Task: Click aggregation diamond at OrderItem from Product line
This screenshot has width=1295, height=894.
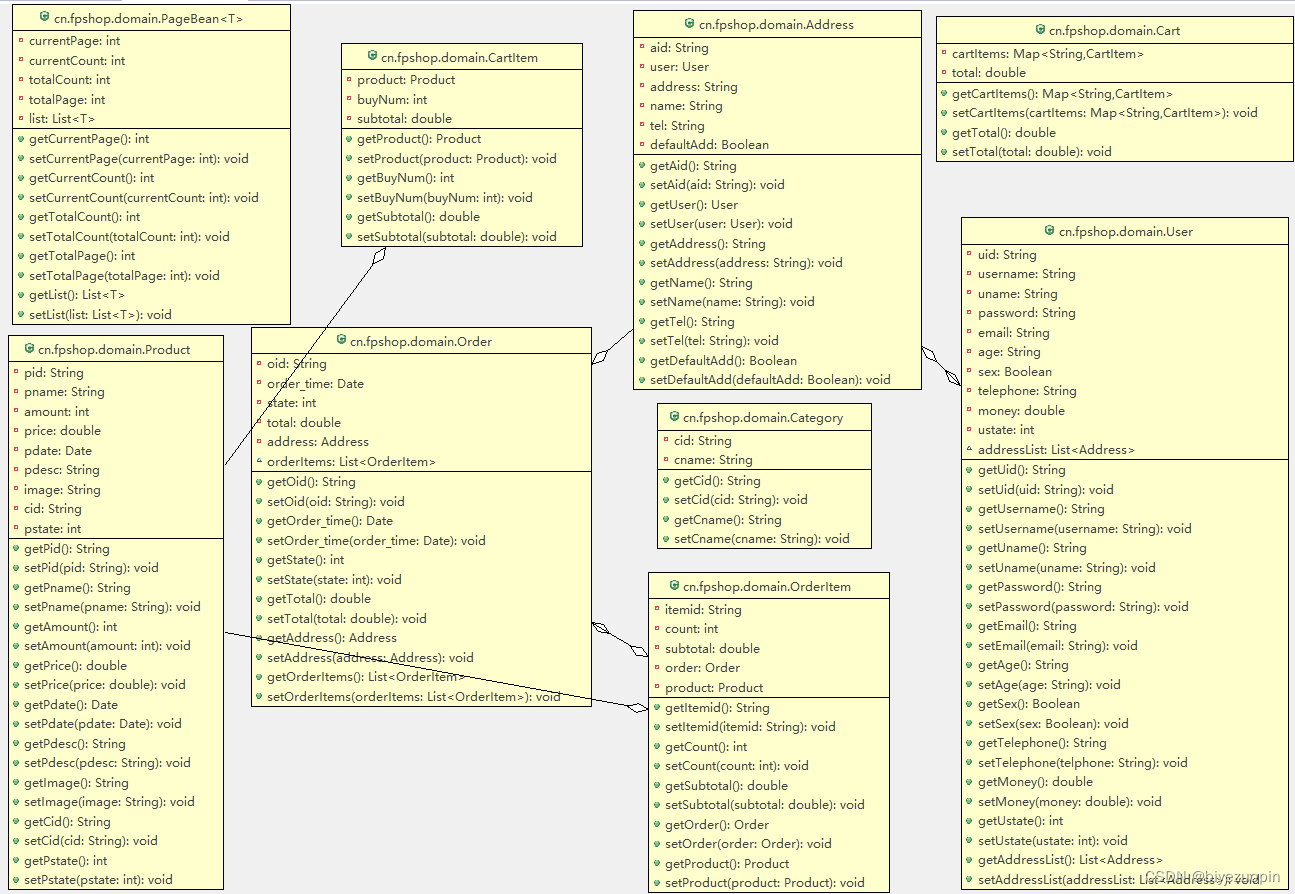Action: [636, 707]
